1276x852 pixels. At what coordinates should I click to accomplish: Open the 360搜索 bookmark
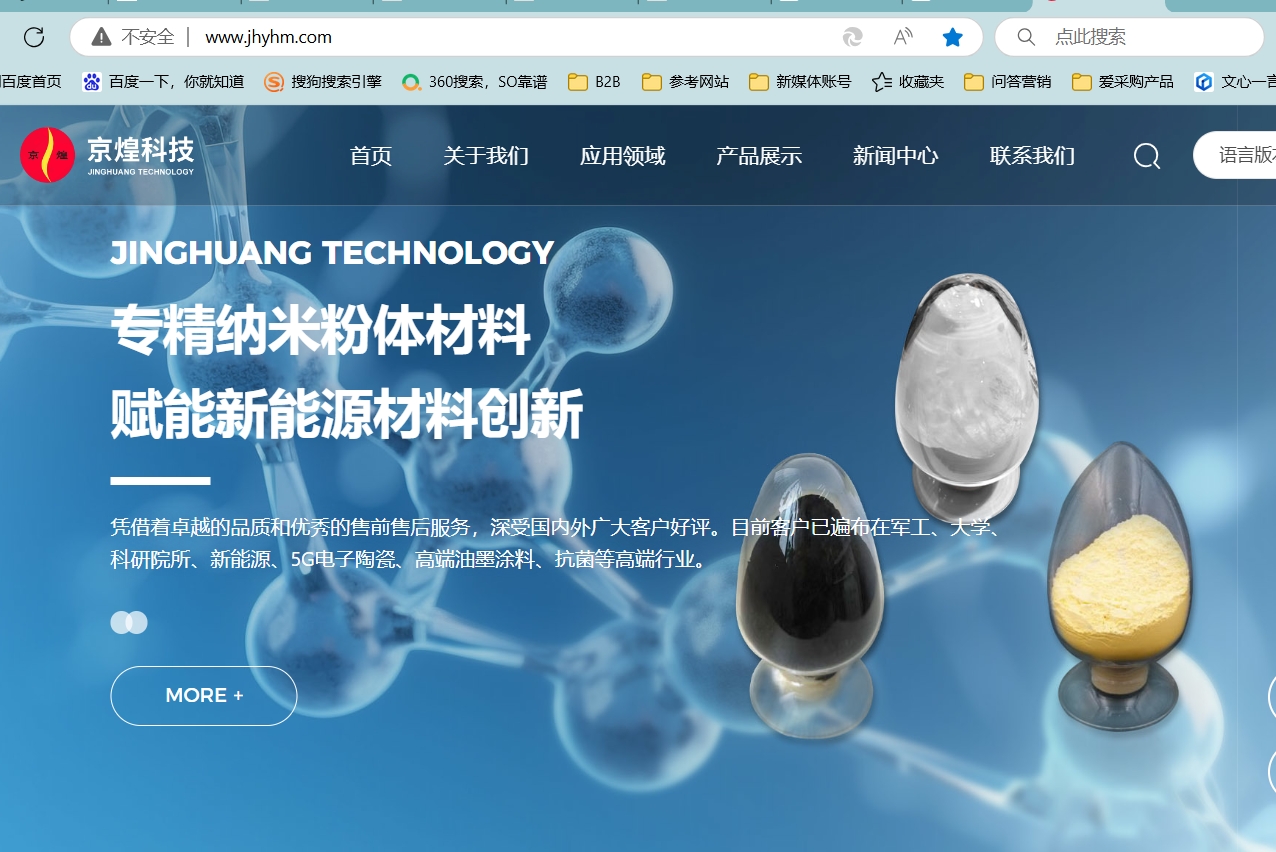(474, 82)
